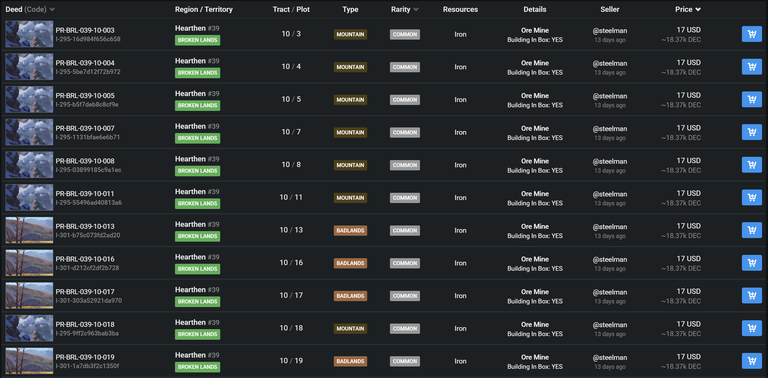Click 17 USD price on row 10 / 3
The width and height of the screenshot is (768, 378).
[689, 30]
